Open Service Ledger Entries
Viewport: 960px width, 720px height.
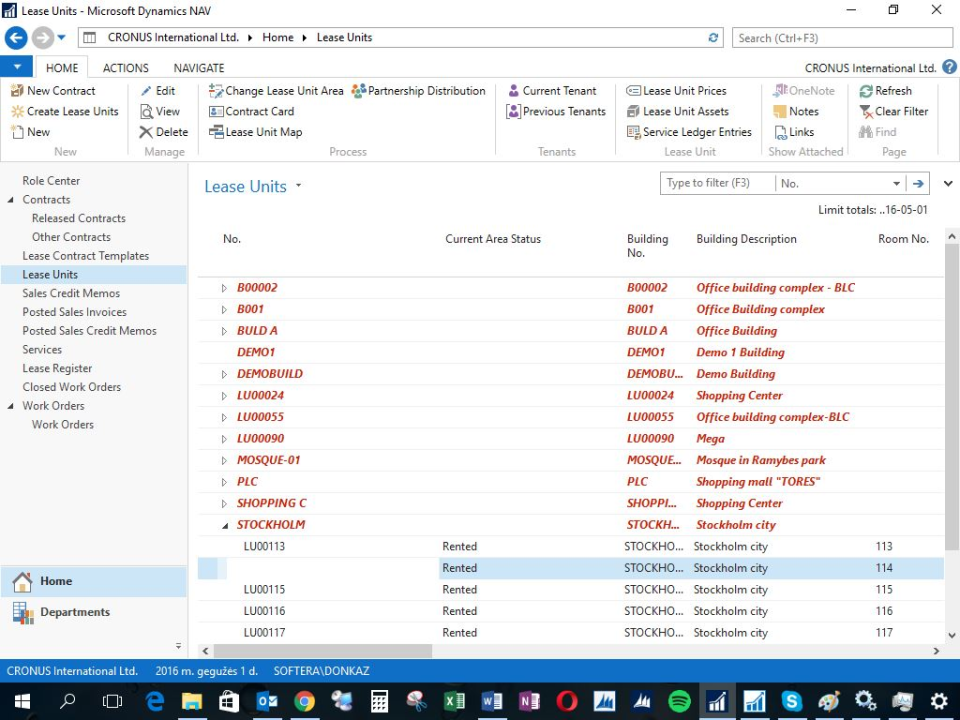pos(689,132)
